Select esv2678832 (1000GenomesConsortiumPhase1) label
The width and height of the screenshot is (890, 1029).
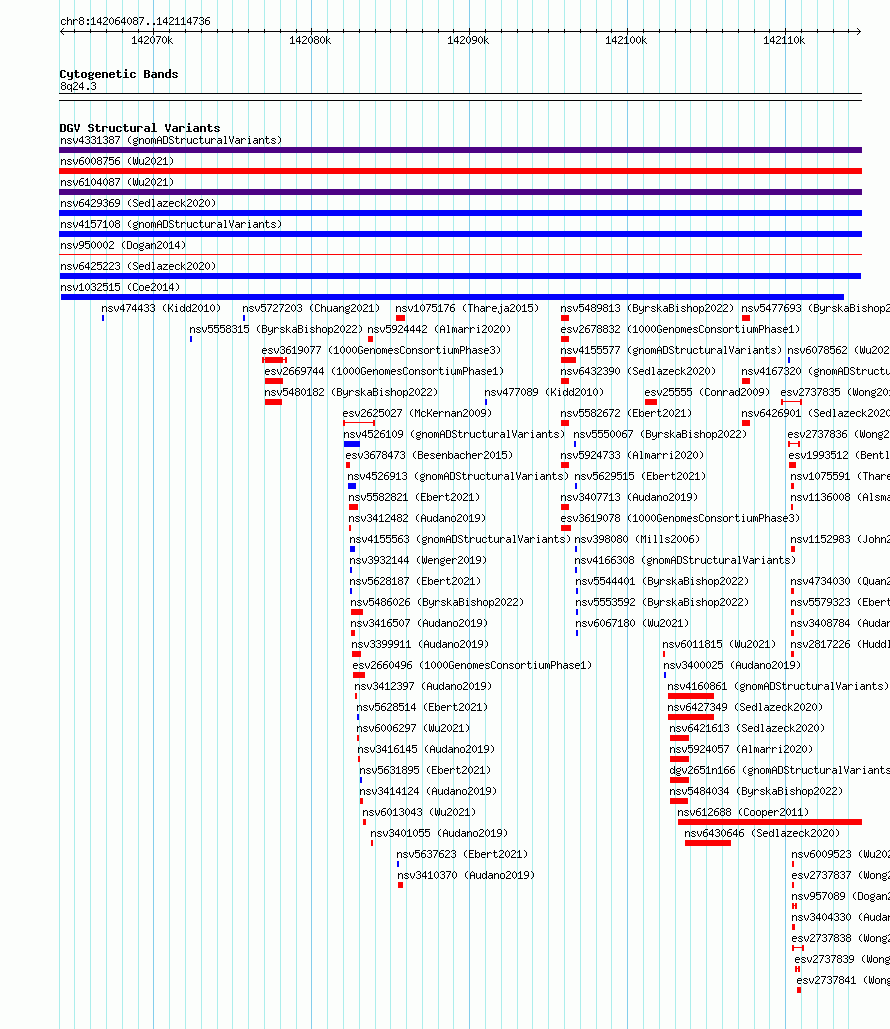[x=680, y=329]
